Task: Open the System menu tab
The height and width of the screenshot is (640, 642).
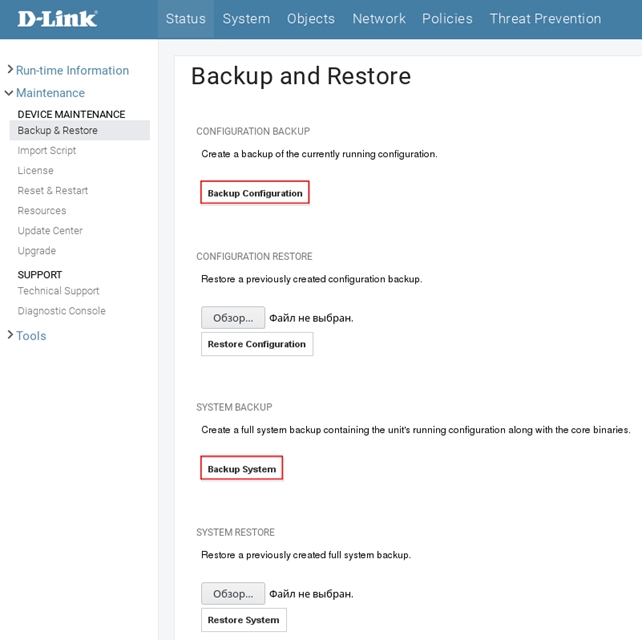Action: coord(246,18)
